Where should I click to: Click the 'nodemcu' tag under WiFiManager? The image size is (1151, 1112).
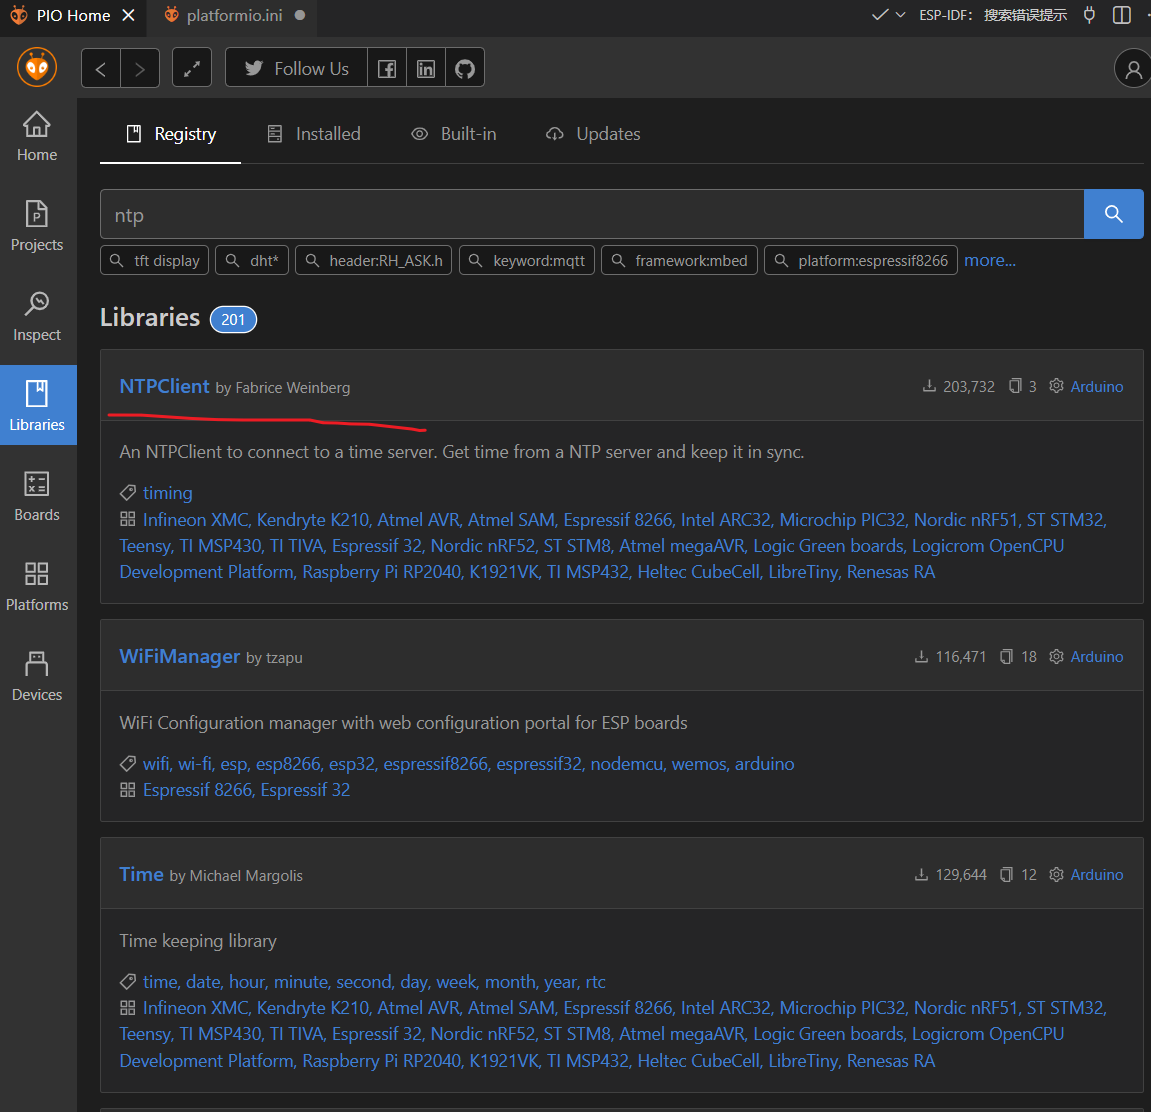627,764
